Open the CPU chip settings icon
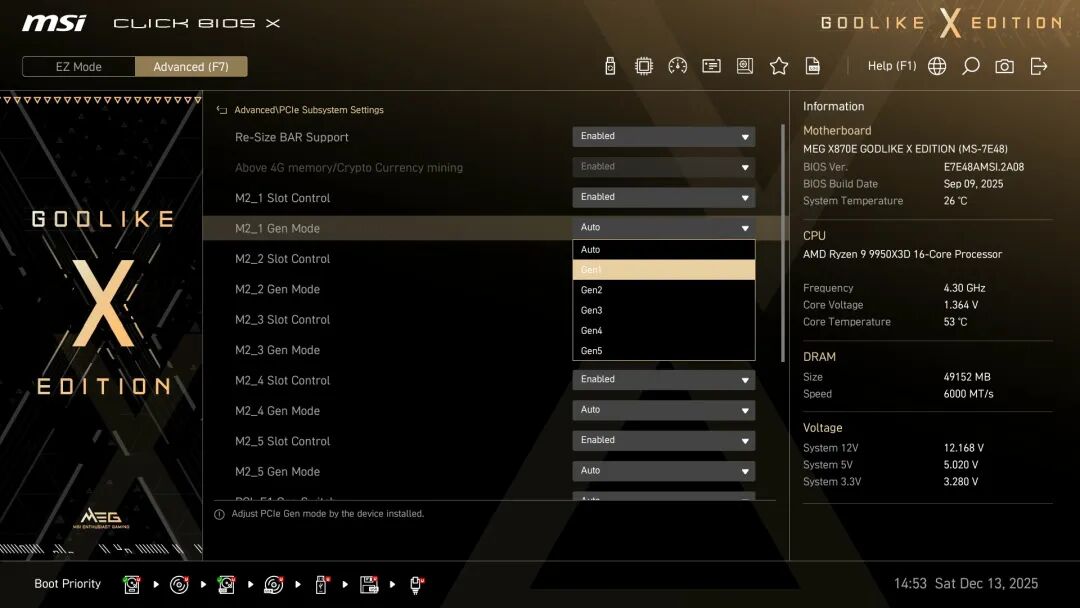The image size is (1080, 608). [643, 66]
